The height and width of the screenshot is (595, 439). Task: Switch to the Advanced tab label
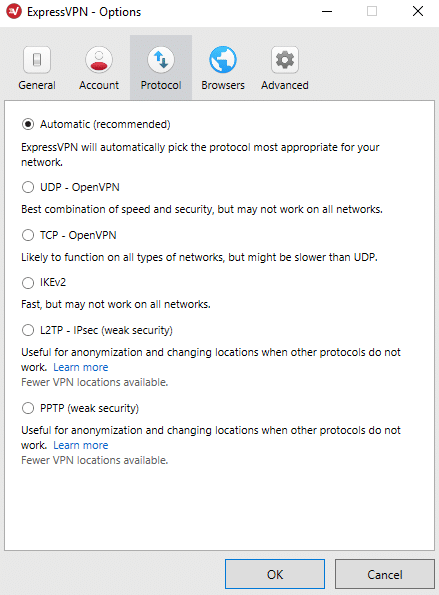click(285, 85)
